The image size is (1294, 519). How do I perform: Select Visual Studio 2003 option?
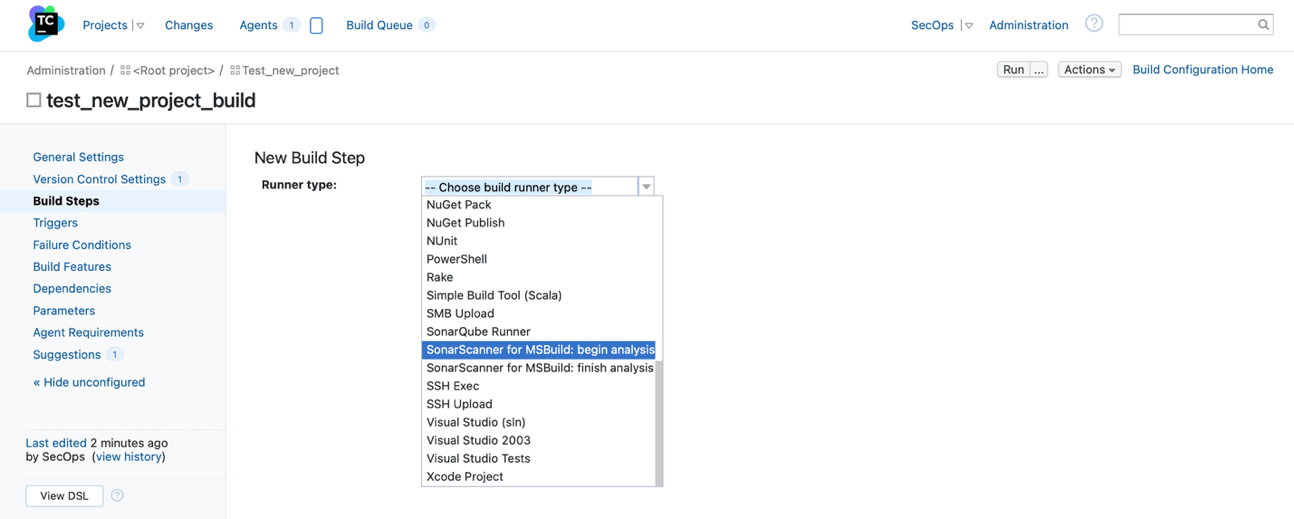(x=538, y=440)
